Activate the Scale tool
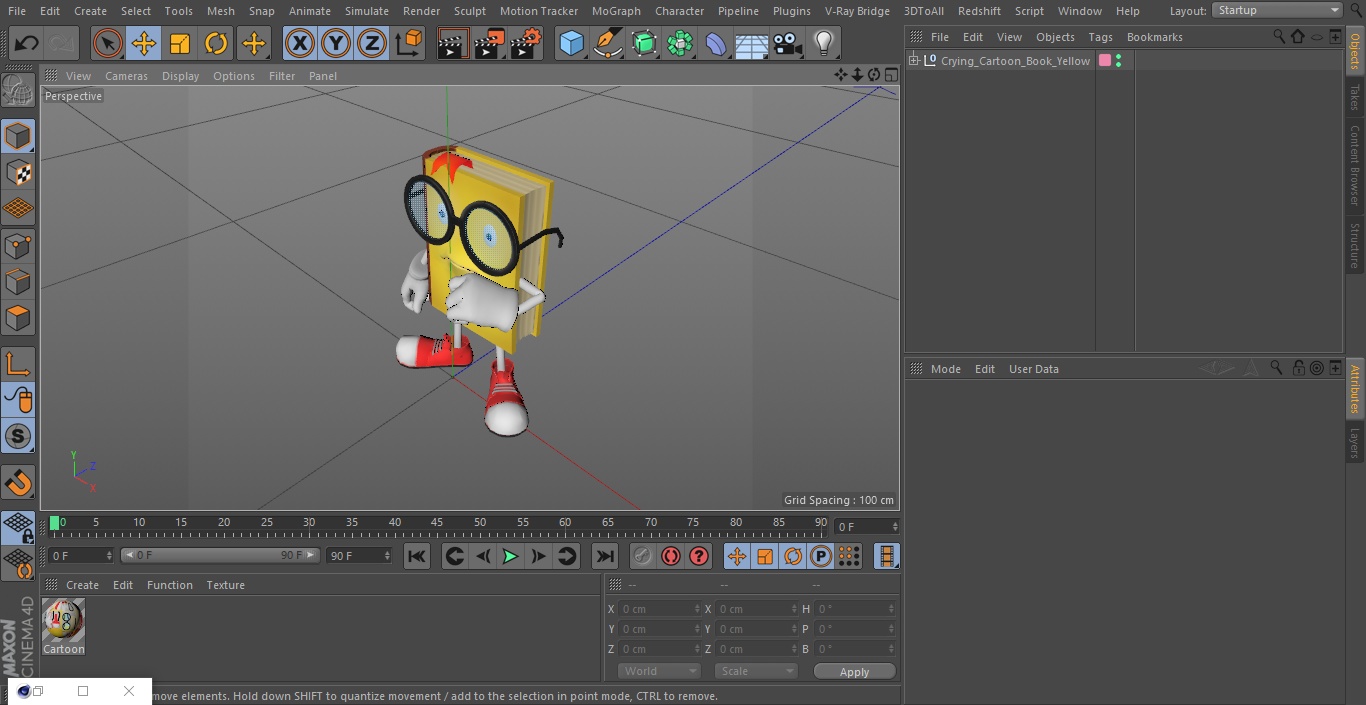 pyautogui.click(x=180, y=43)
